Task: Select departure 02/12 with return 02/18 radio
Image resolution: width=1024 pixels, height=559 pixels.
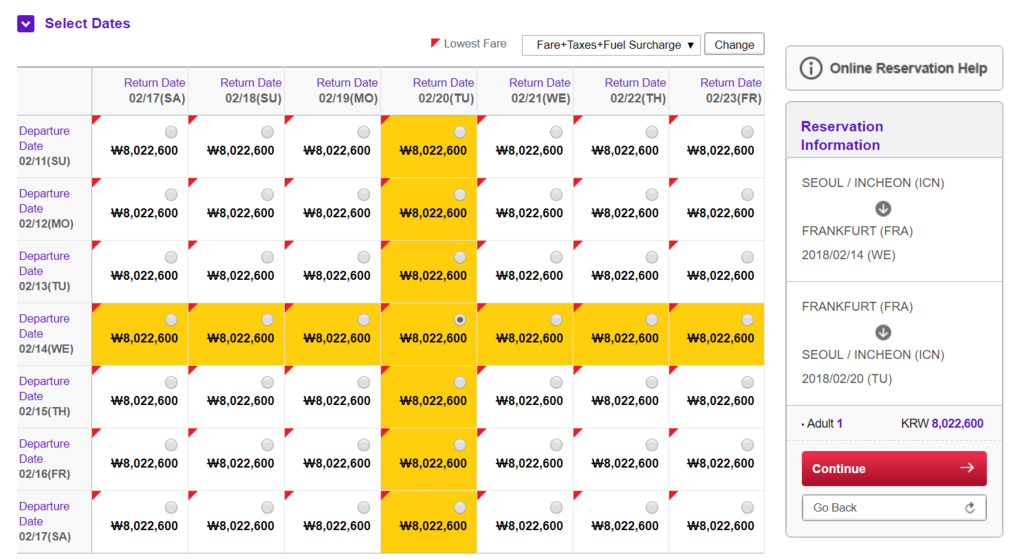Action: point(268,195)
